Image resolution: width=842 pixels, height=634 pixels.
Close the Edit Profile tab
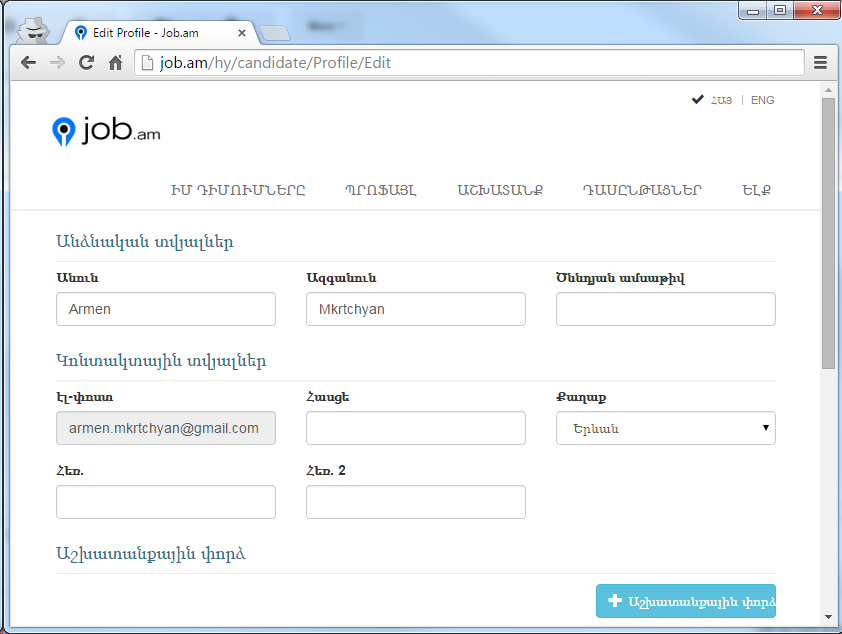(x=242, y=33)
